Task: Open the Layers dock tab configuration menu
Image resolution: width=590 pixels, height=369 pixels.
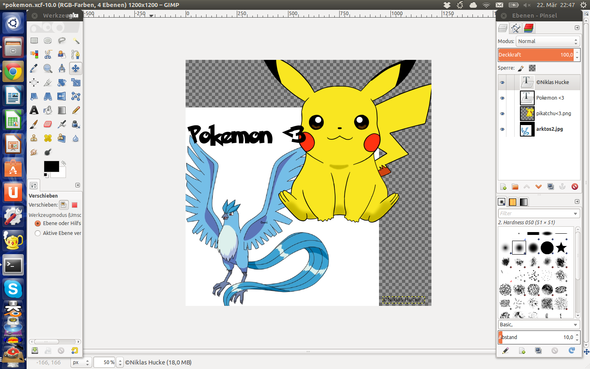Action: click(577, 28)
